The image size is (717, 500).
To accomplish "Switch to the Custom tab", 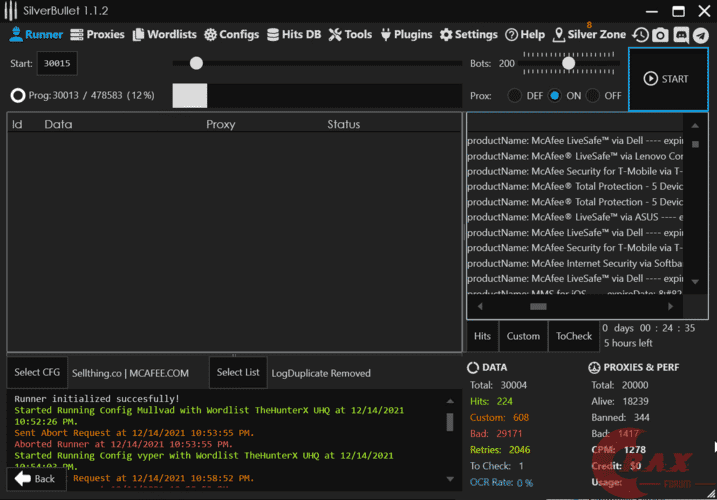I will (x=523, y=336).
